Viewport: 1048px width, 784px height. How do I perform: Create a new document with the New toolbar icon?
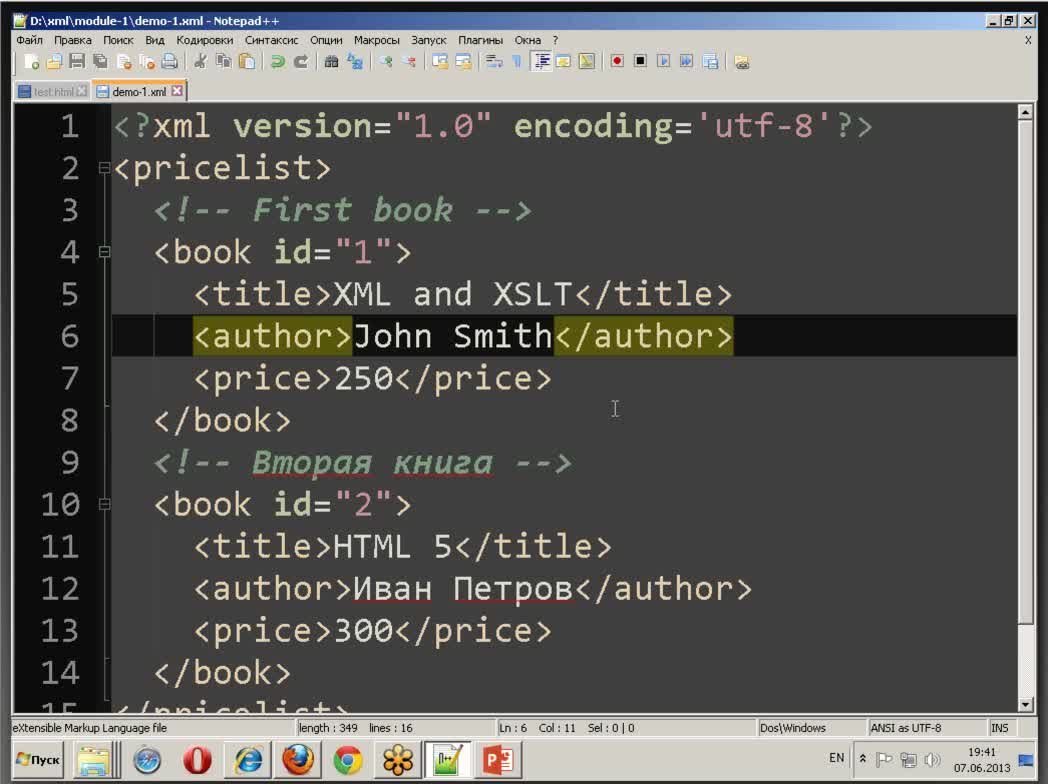(31, 62)
